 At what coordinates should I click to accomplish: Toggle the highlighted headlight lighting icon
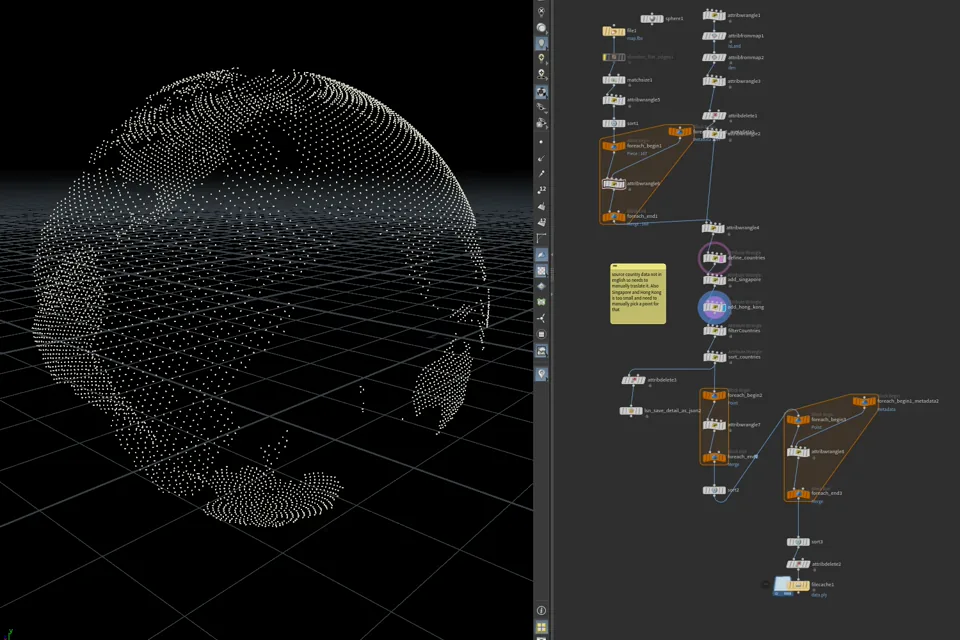[x=541, y=43]
